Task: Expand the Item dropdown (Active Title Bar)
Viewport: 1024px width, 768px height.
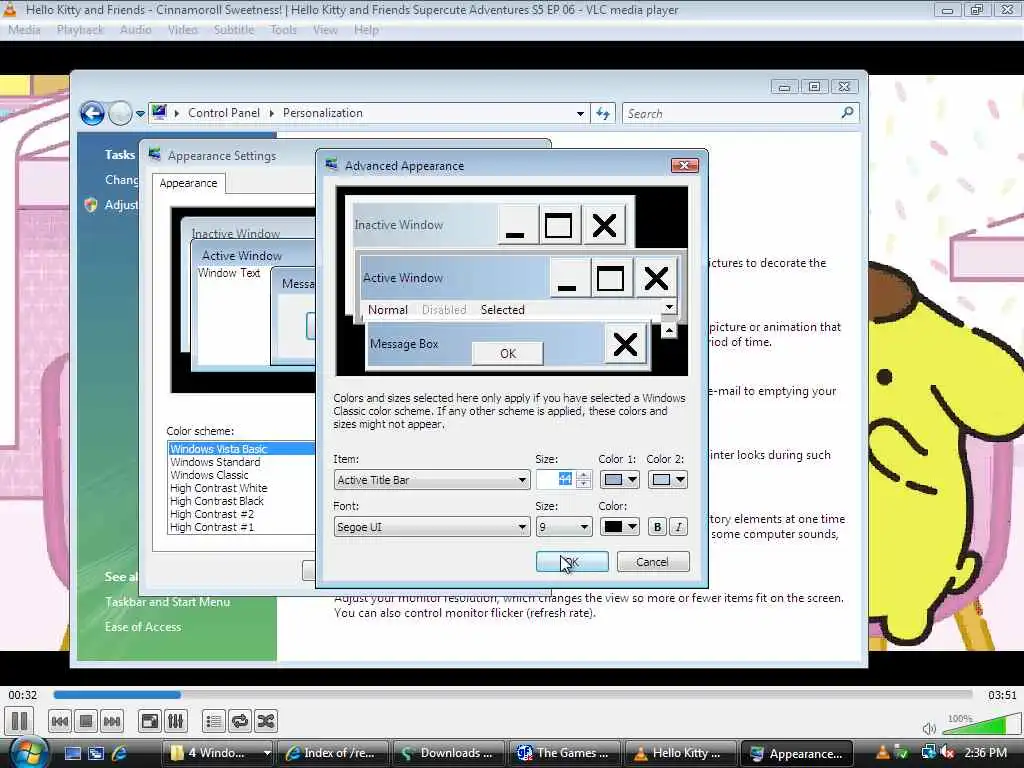Action: point(432,480)
